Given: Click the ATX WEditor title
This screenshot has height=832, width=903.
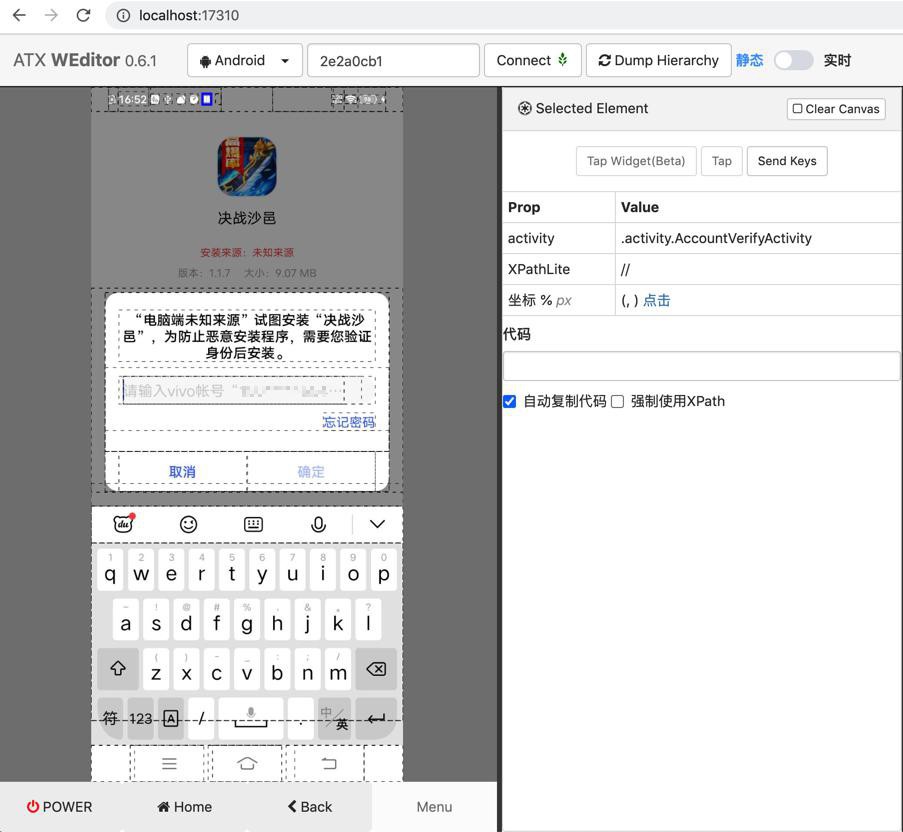Looking at the screenshot, I should pos(85,60).
